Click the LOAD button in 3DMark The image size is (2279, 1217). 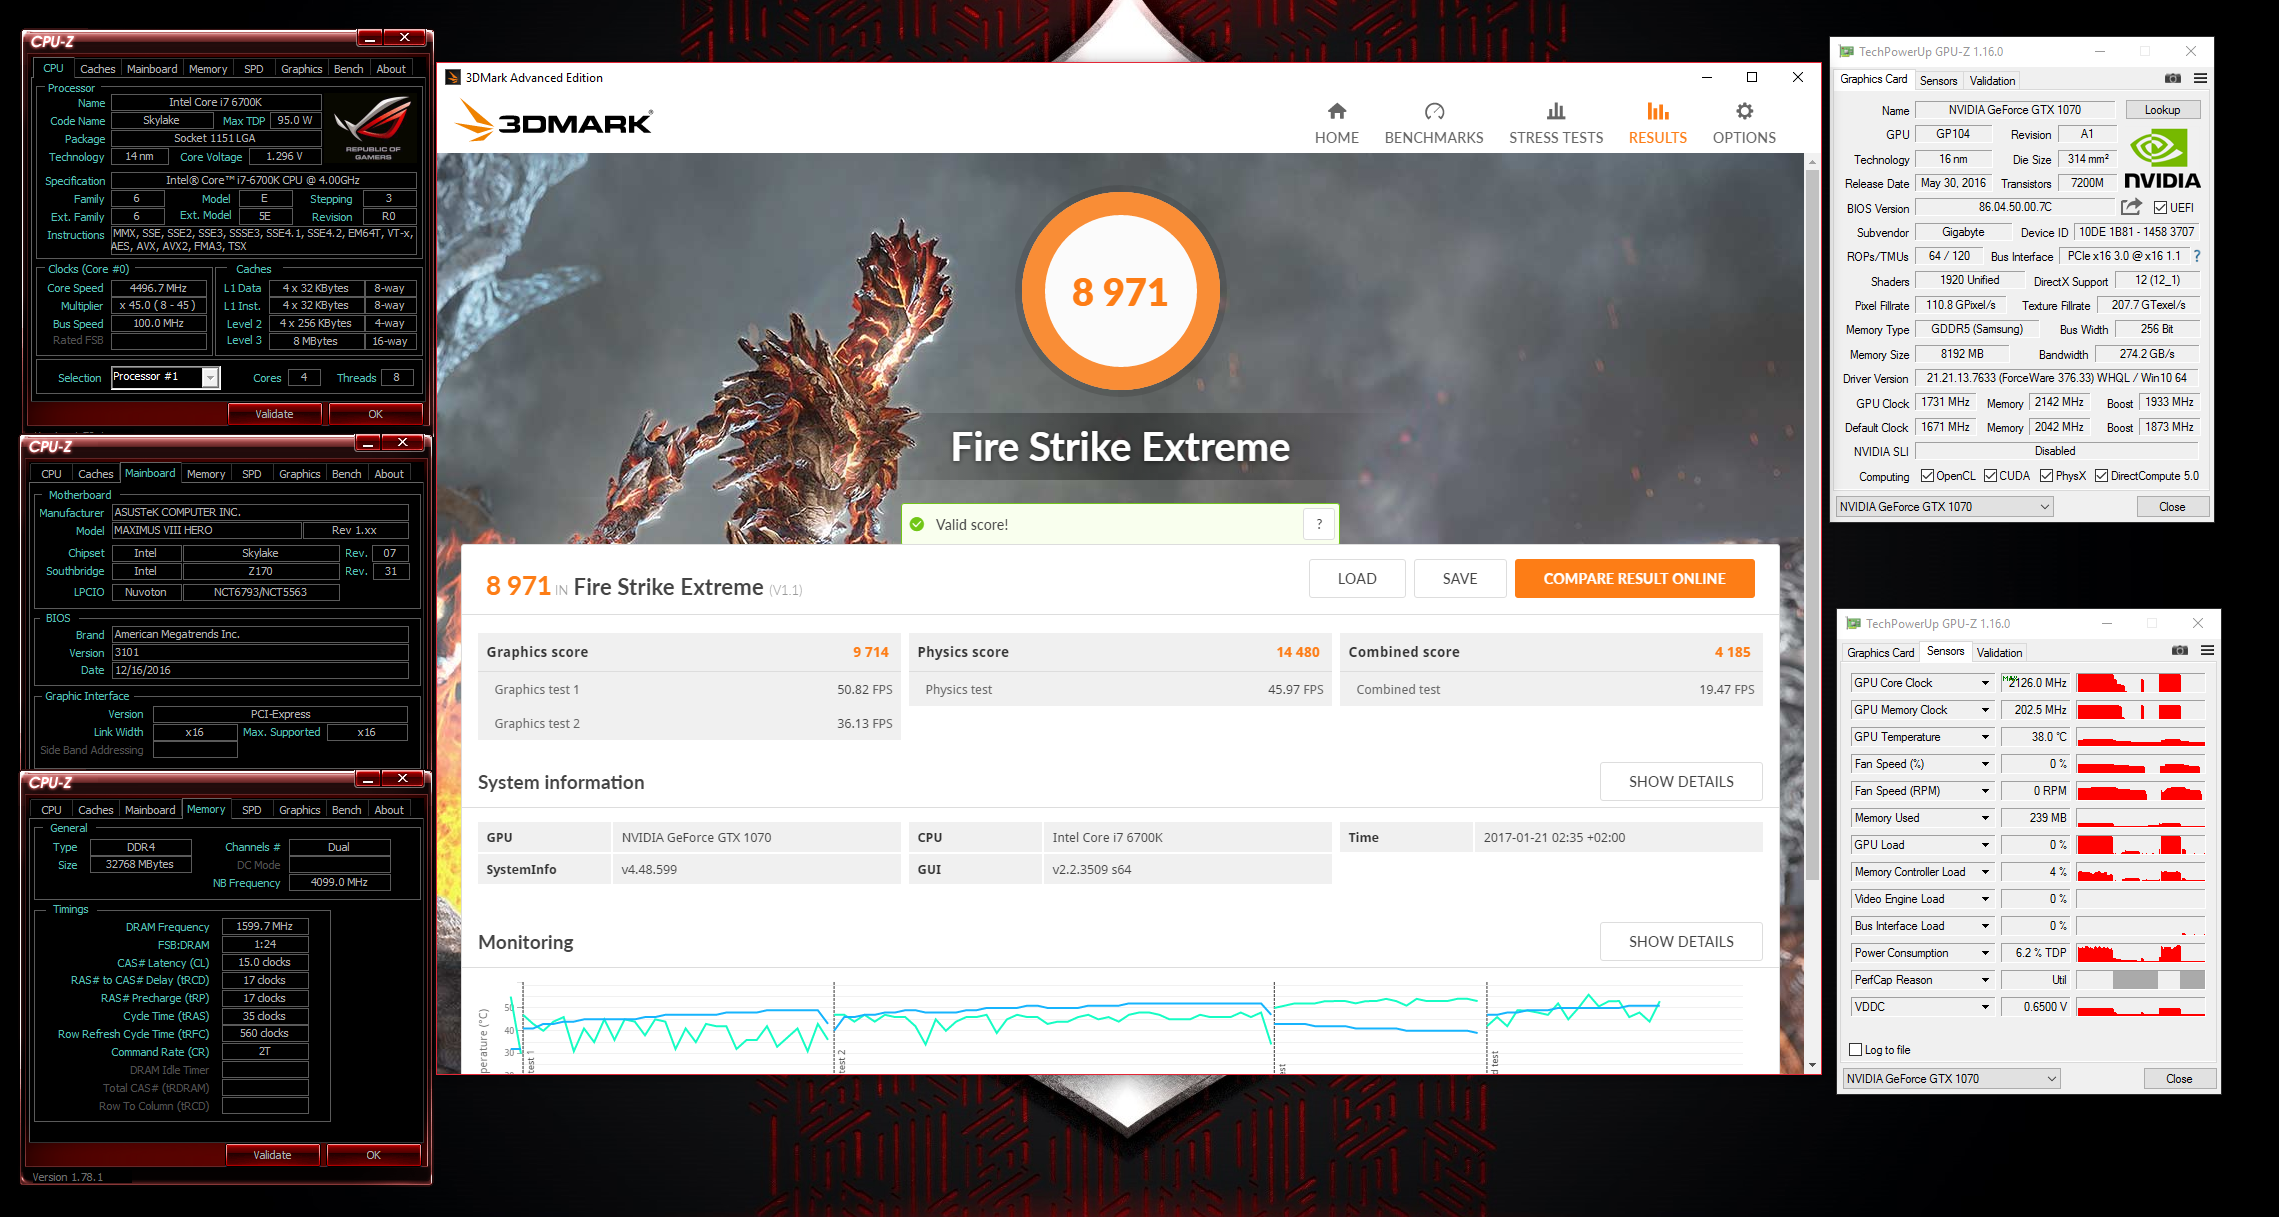click(x=1357, y=578)
